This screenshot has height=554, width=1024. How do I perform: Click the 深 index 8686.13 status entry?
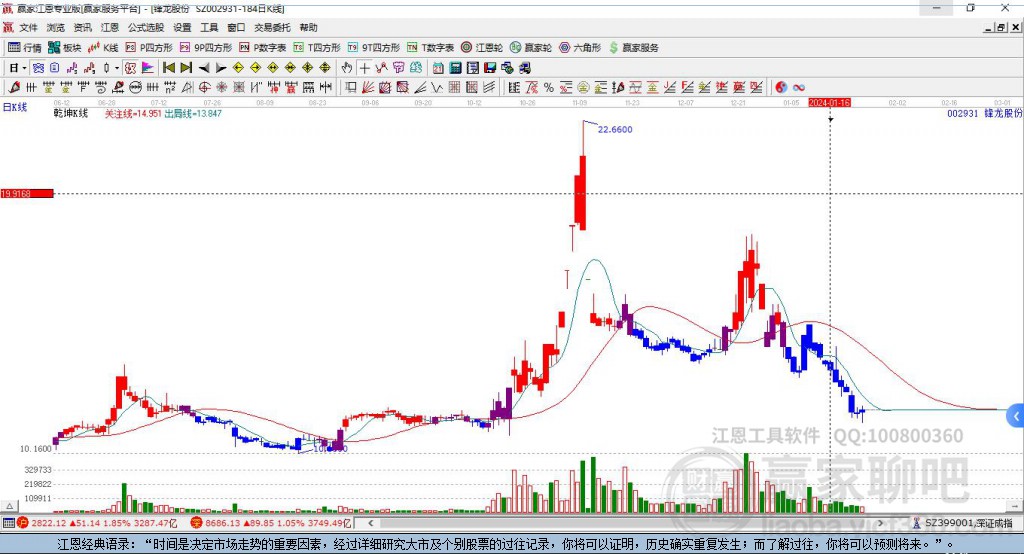(270, 523)
